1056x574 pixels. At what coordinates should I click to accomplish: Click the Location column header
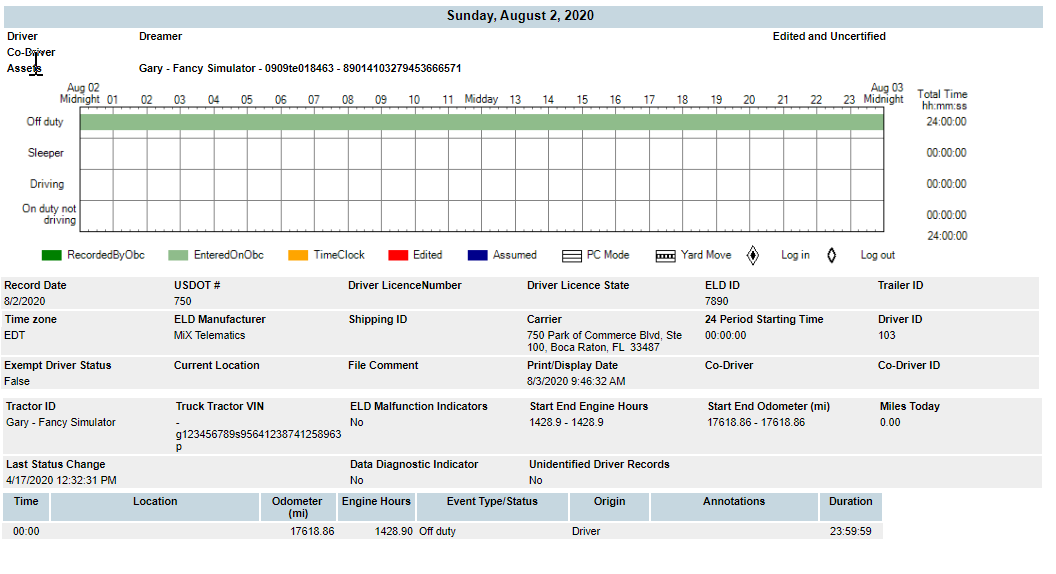tap(155, 507)
